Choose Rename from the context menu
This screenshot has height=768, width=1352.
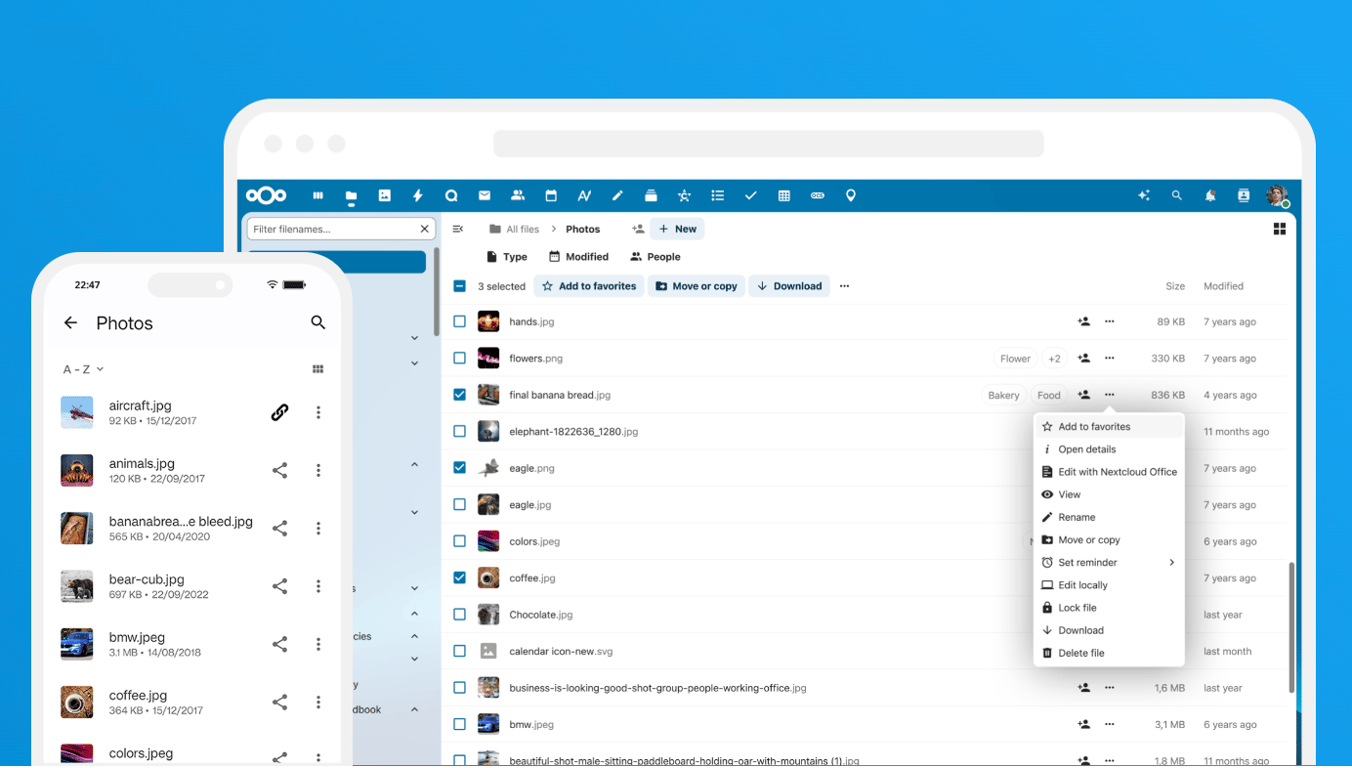pos(1076,517)
